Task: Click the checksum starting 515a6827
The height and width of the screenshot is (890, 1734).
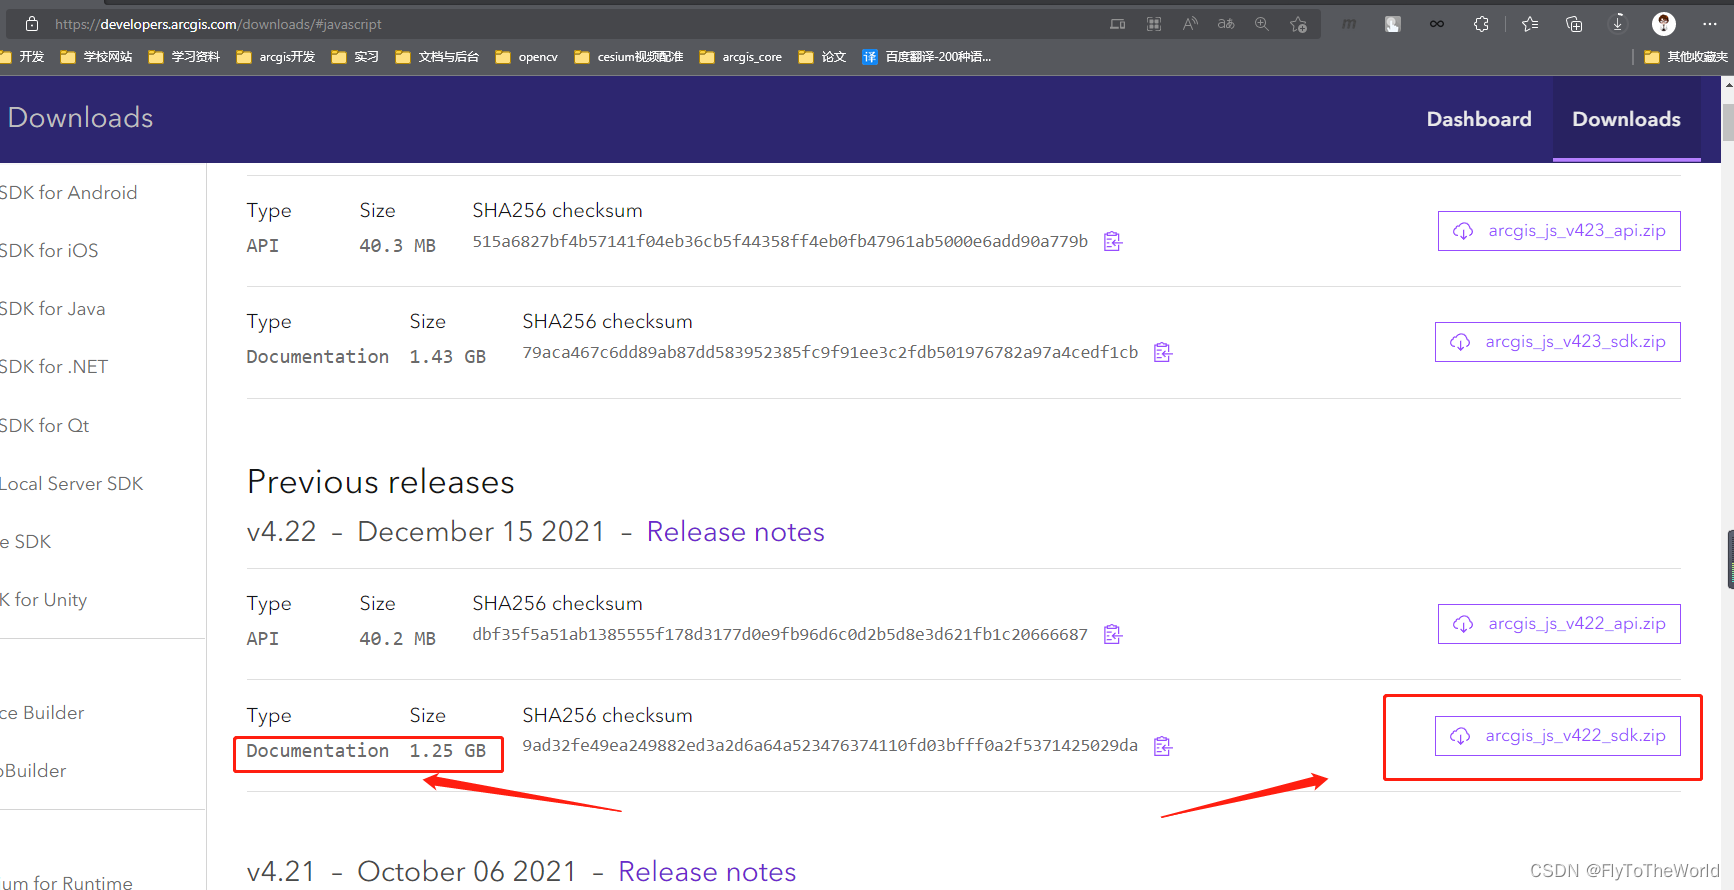Action: (780, 241)
